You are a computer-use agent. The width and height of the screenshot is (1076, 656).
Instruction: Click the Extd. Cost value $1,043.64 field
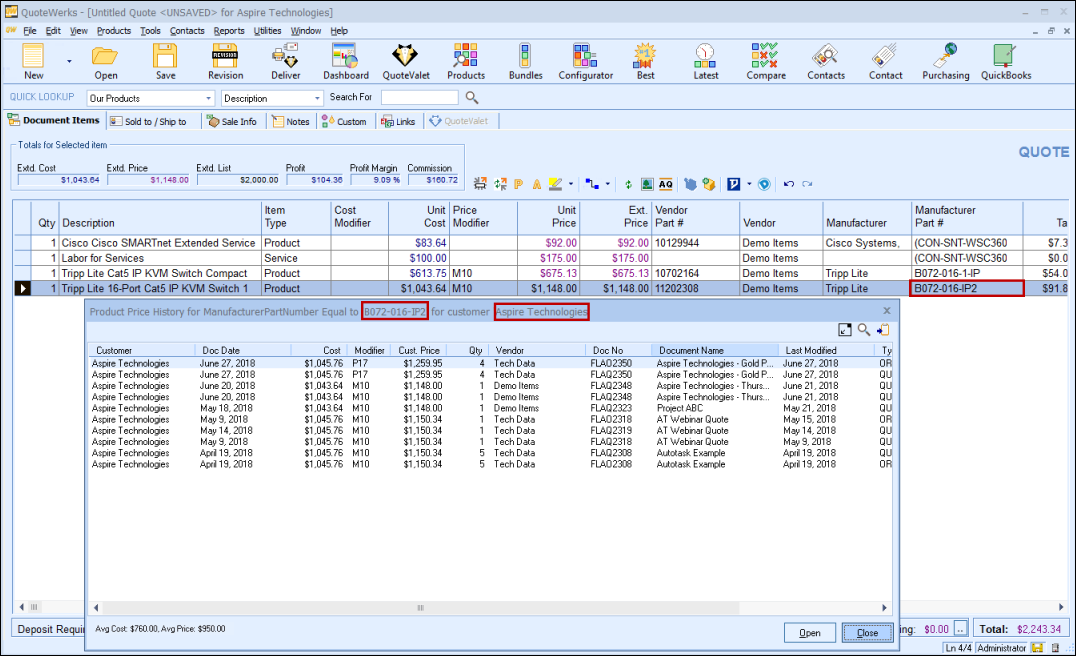click(59, 180)
